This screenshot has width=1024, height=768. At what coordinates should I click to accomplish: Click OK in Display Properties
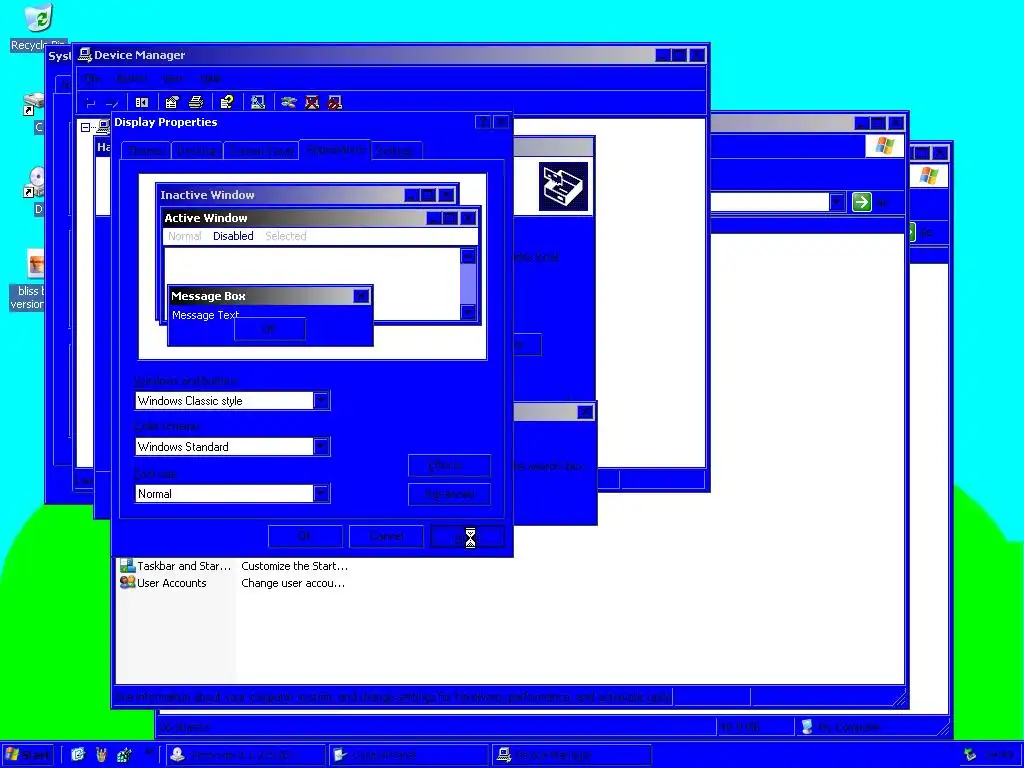click(305, 536)
